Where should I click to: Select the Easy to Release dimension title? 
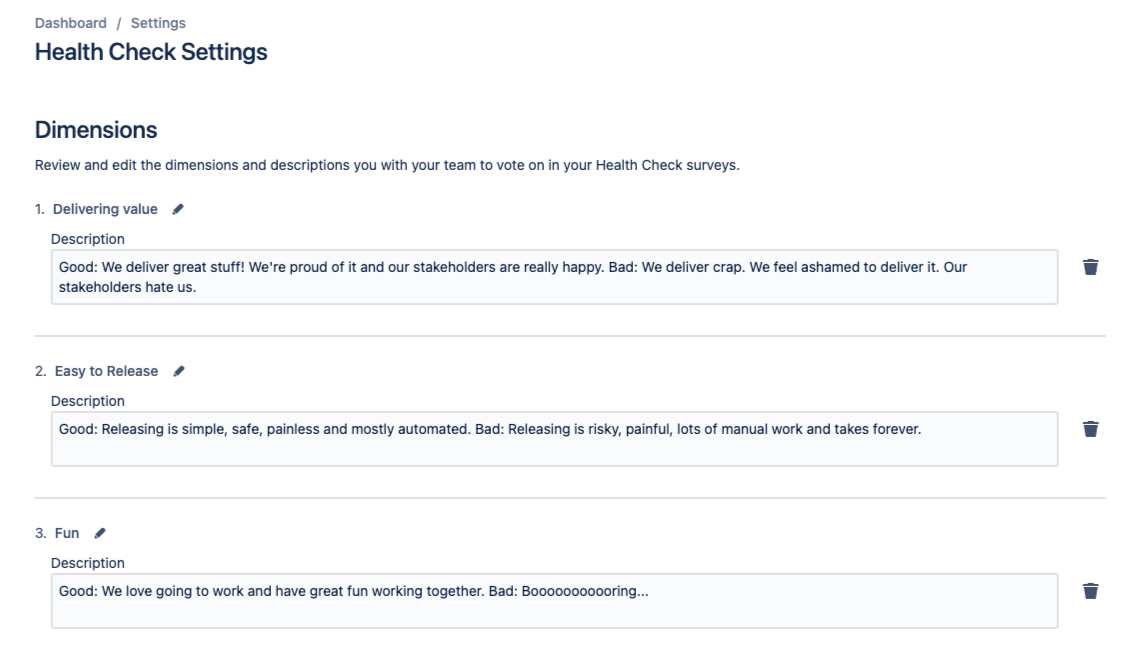(x=108, y=370)
